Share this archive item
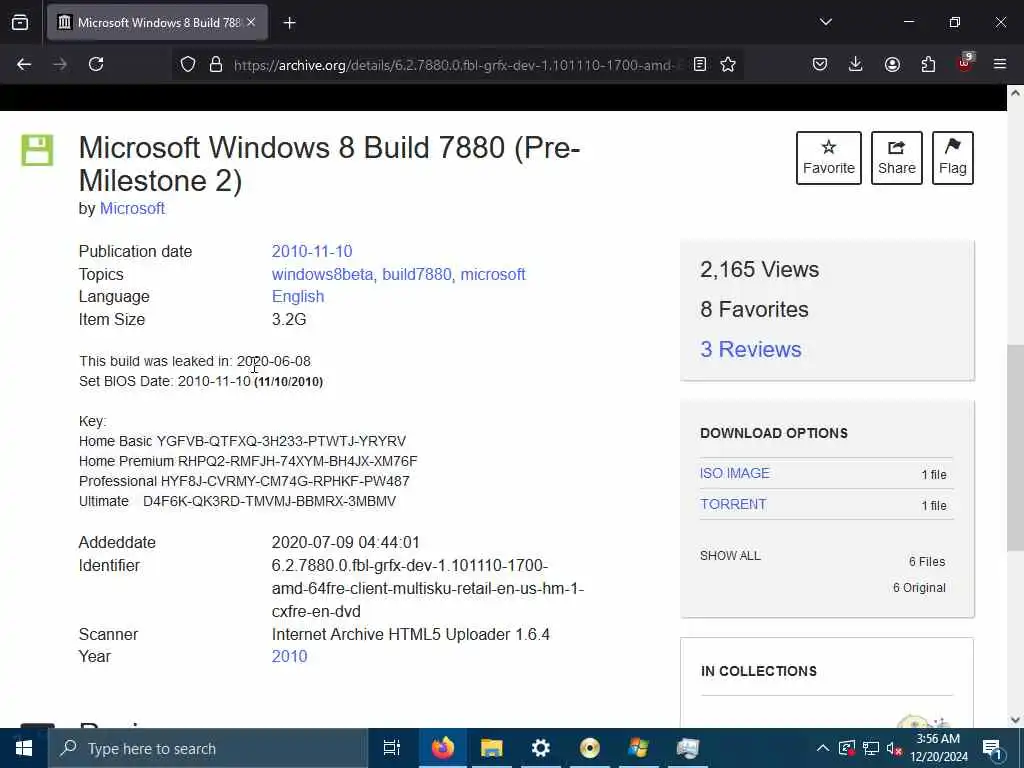This screenshot has height=768, width=1024. pos(897,158)
